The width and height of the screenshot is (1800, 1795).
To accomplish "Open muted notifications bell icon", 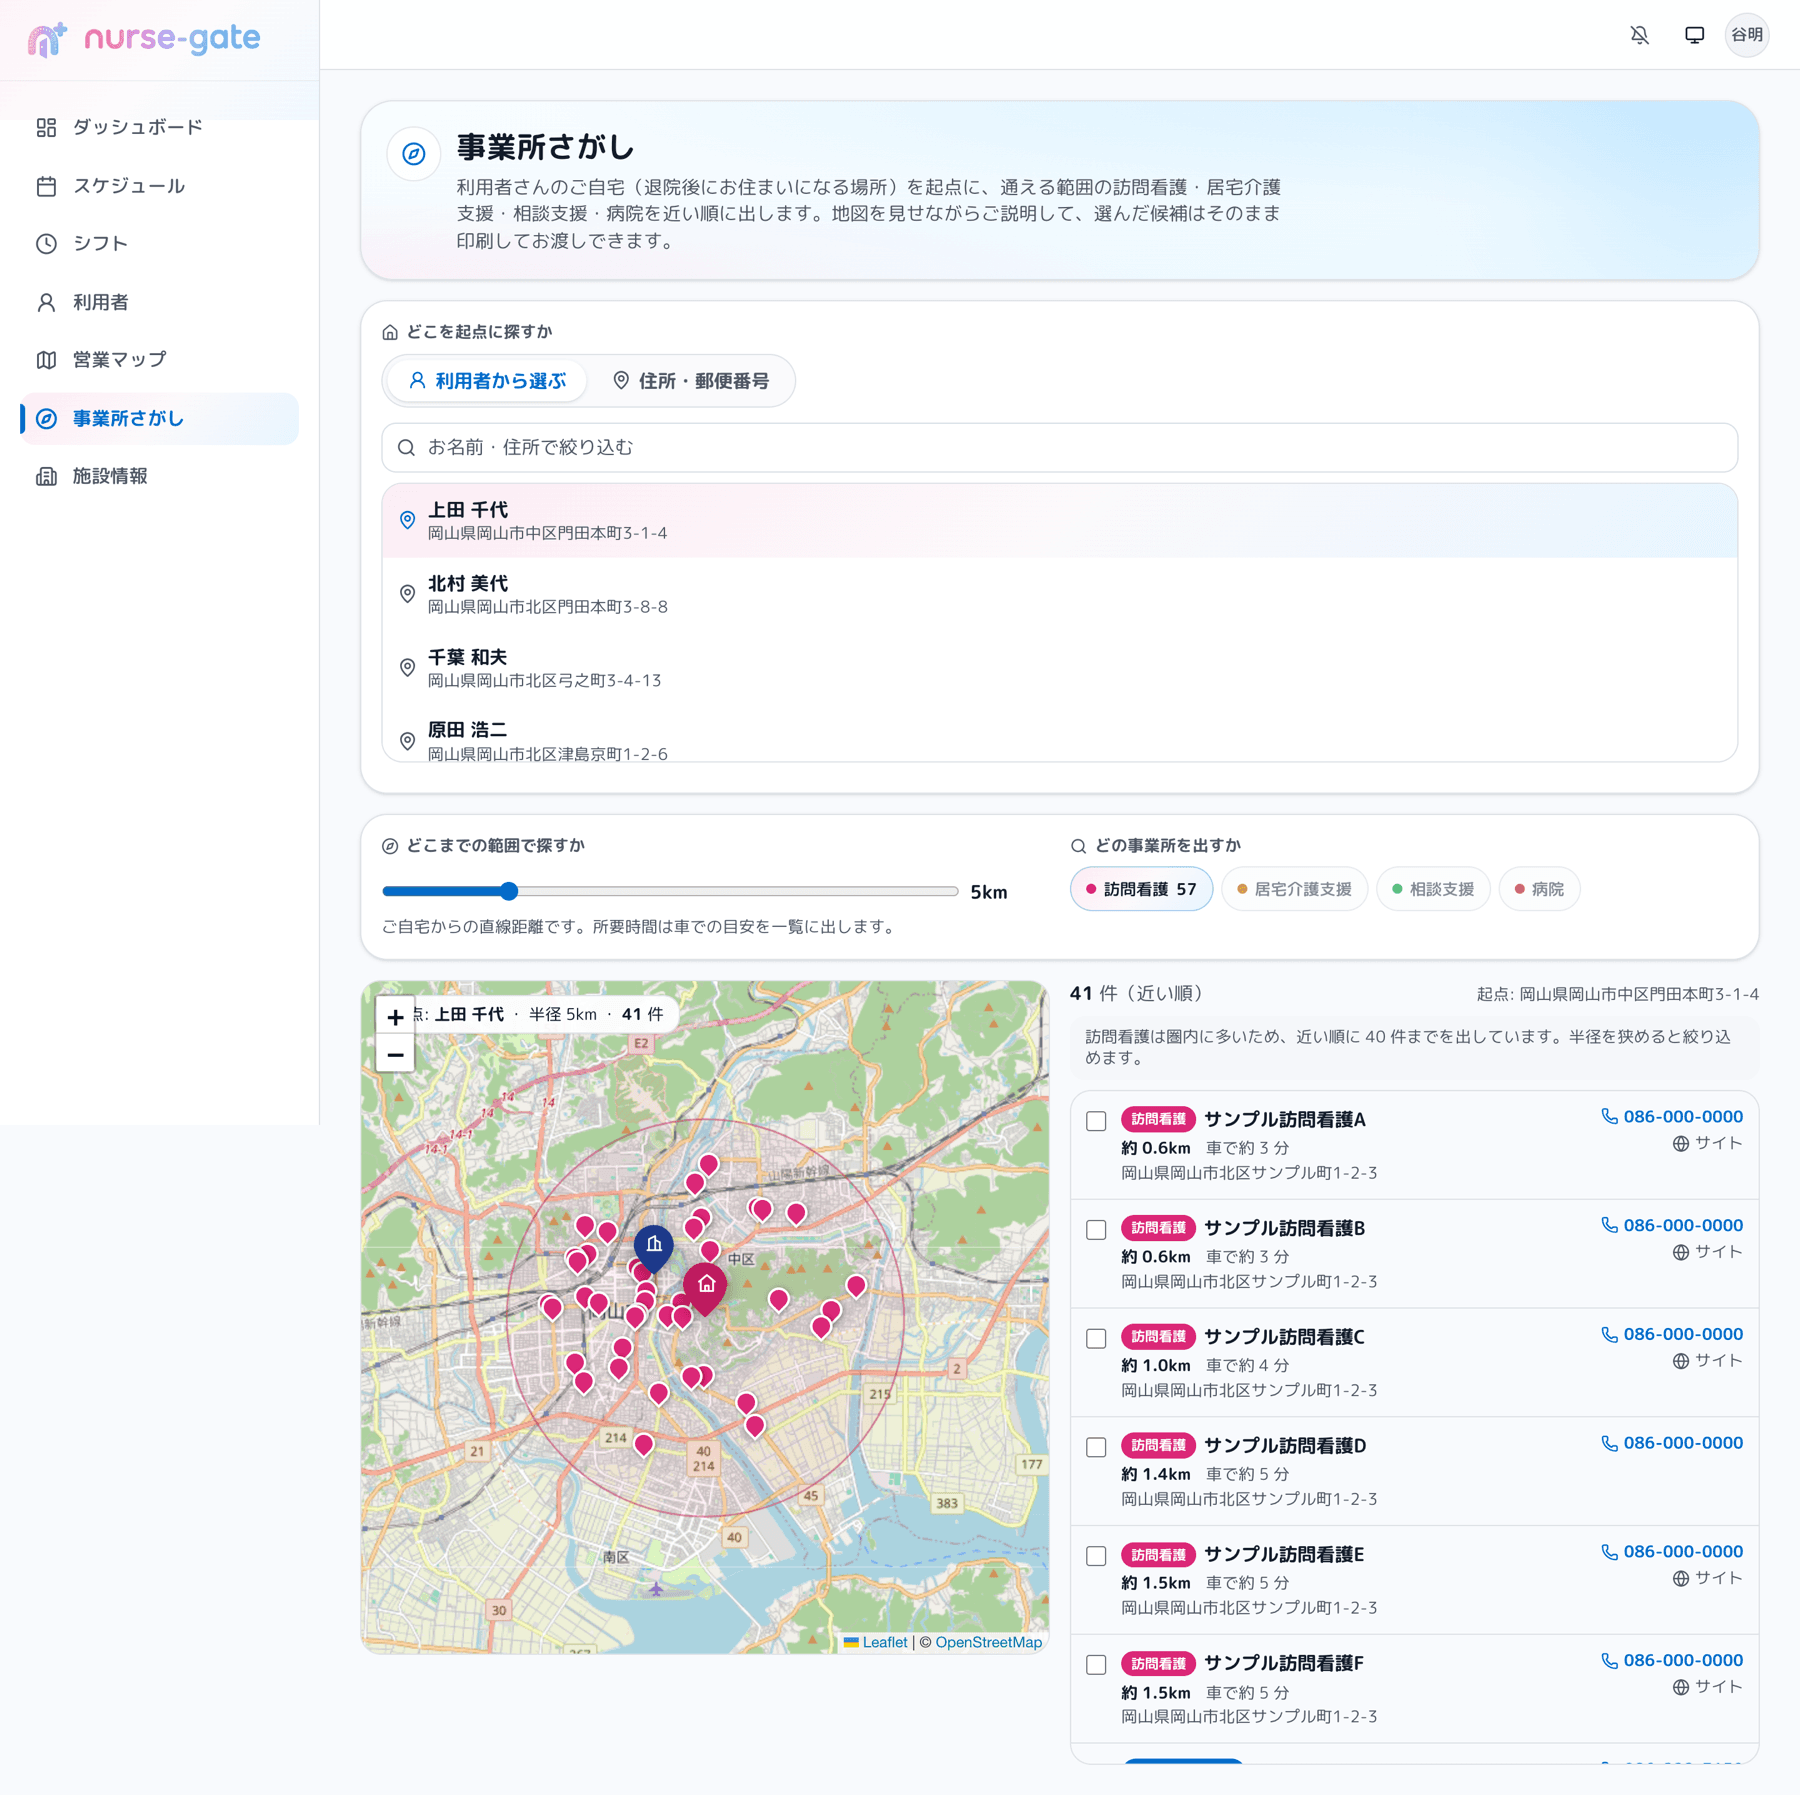I will [x=1639, y=35].
